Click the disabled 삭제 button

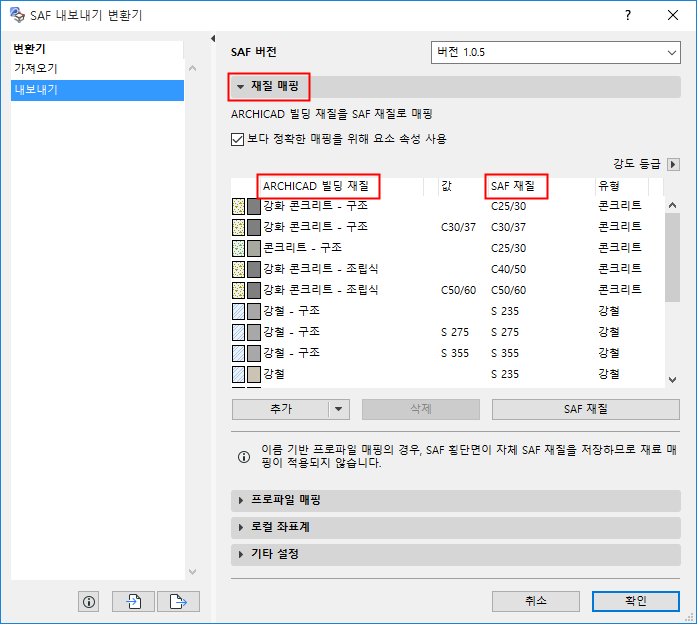[421, 409]
